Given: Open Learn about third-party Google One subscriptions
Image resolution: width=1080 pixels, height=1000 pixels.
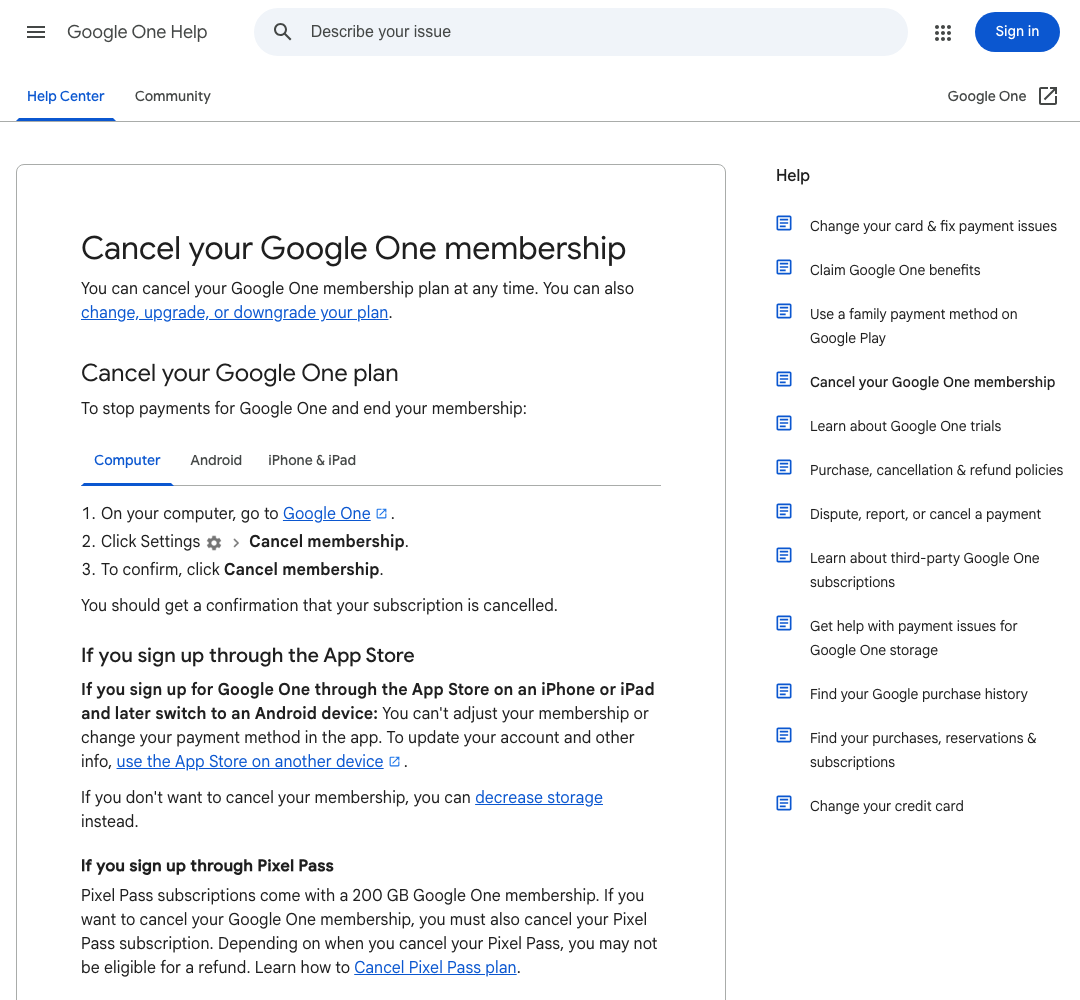Looking at the screenshot, I should pyautogui.click(x=924, y=570).
